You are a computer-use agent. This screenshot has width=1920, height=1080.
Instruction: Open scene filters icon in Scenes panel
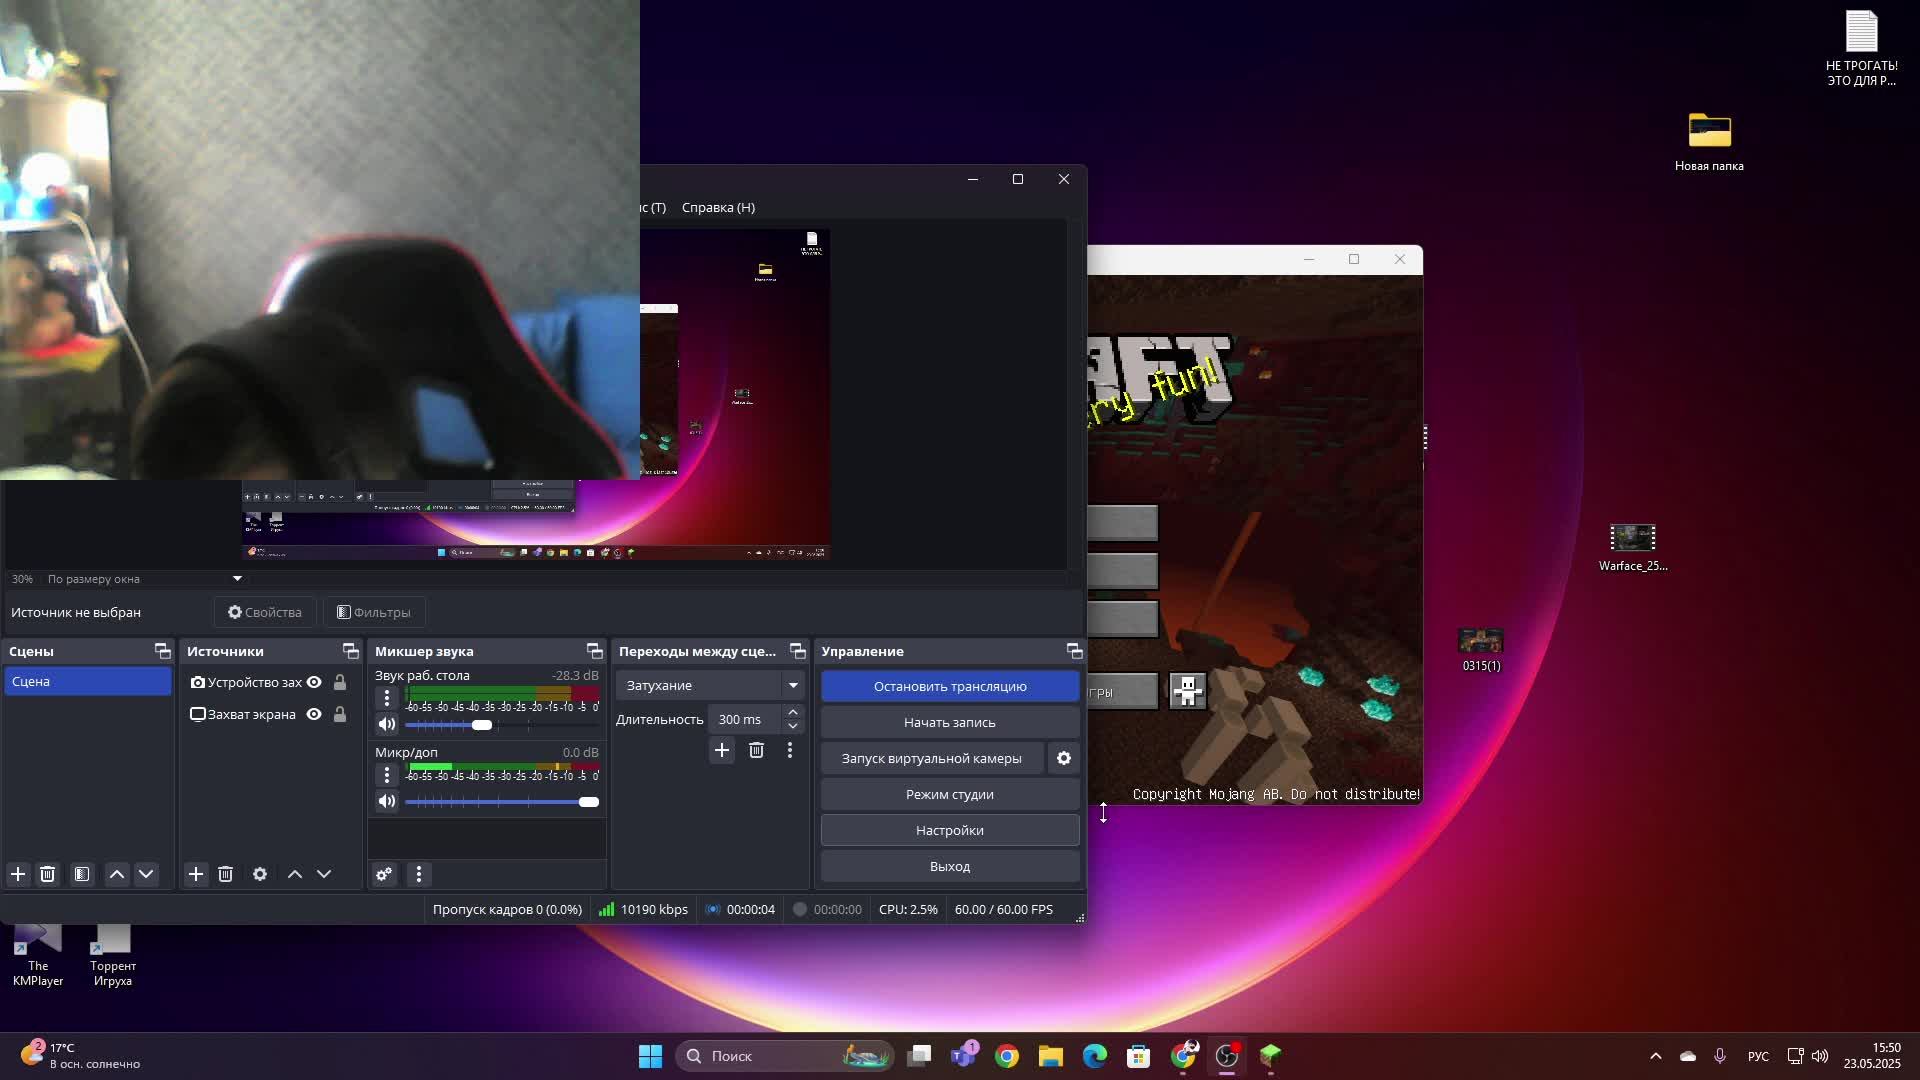click(82, 874)
